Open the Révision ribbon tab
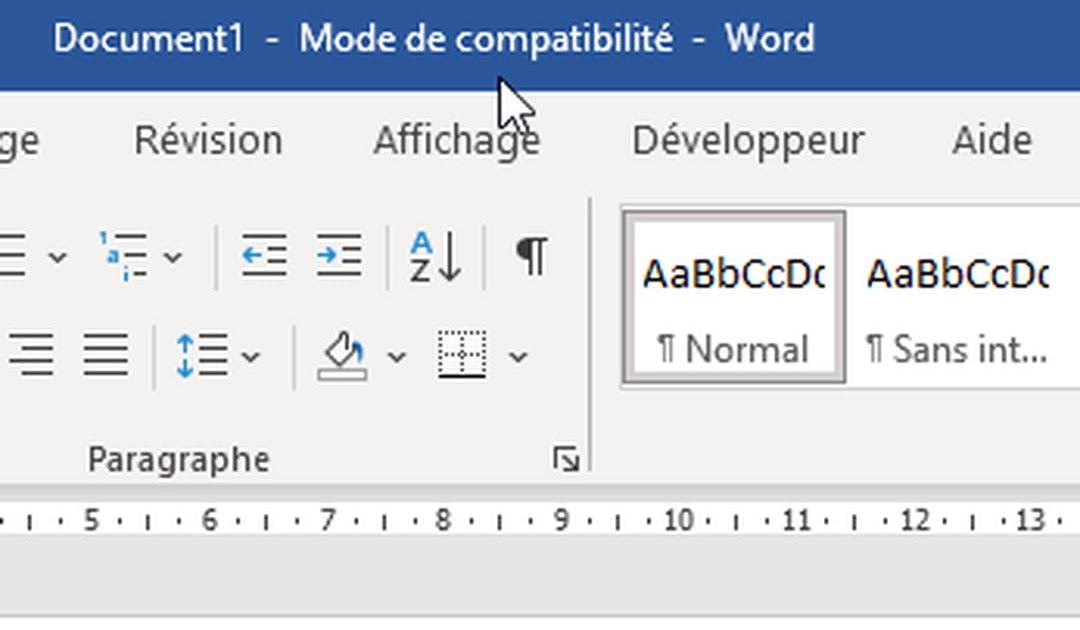This screenshot has width=1080, height=630. (208, 140)
